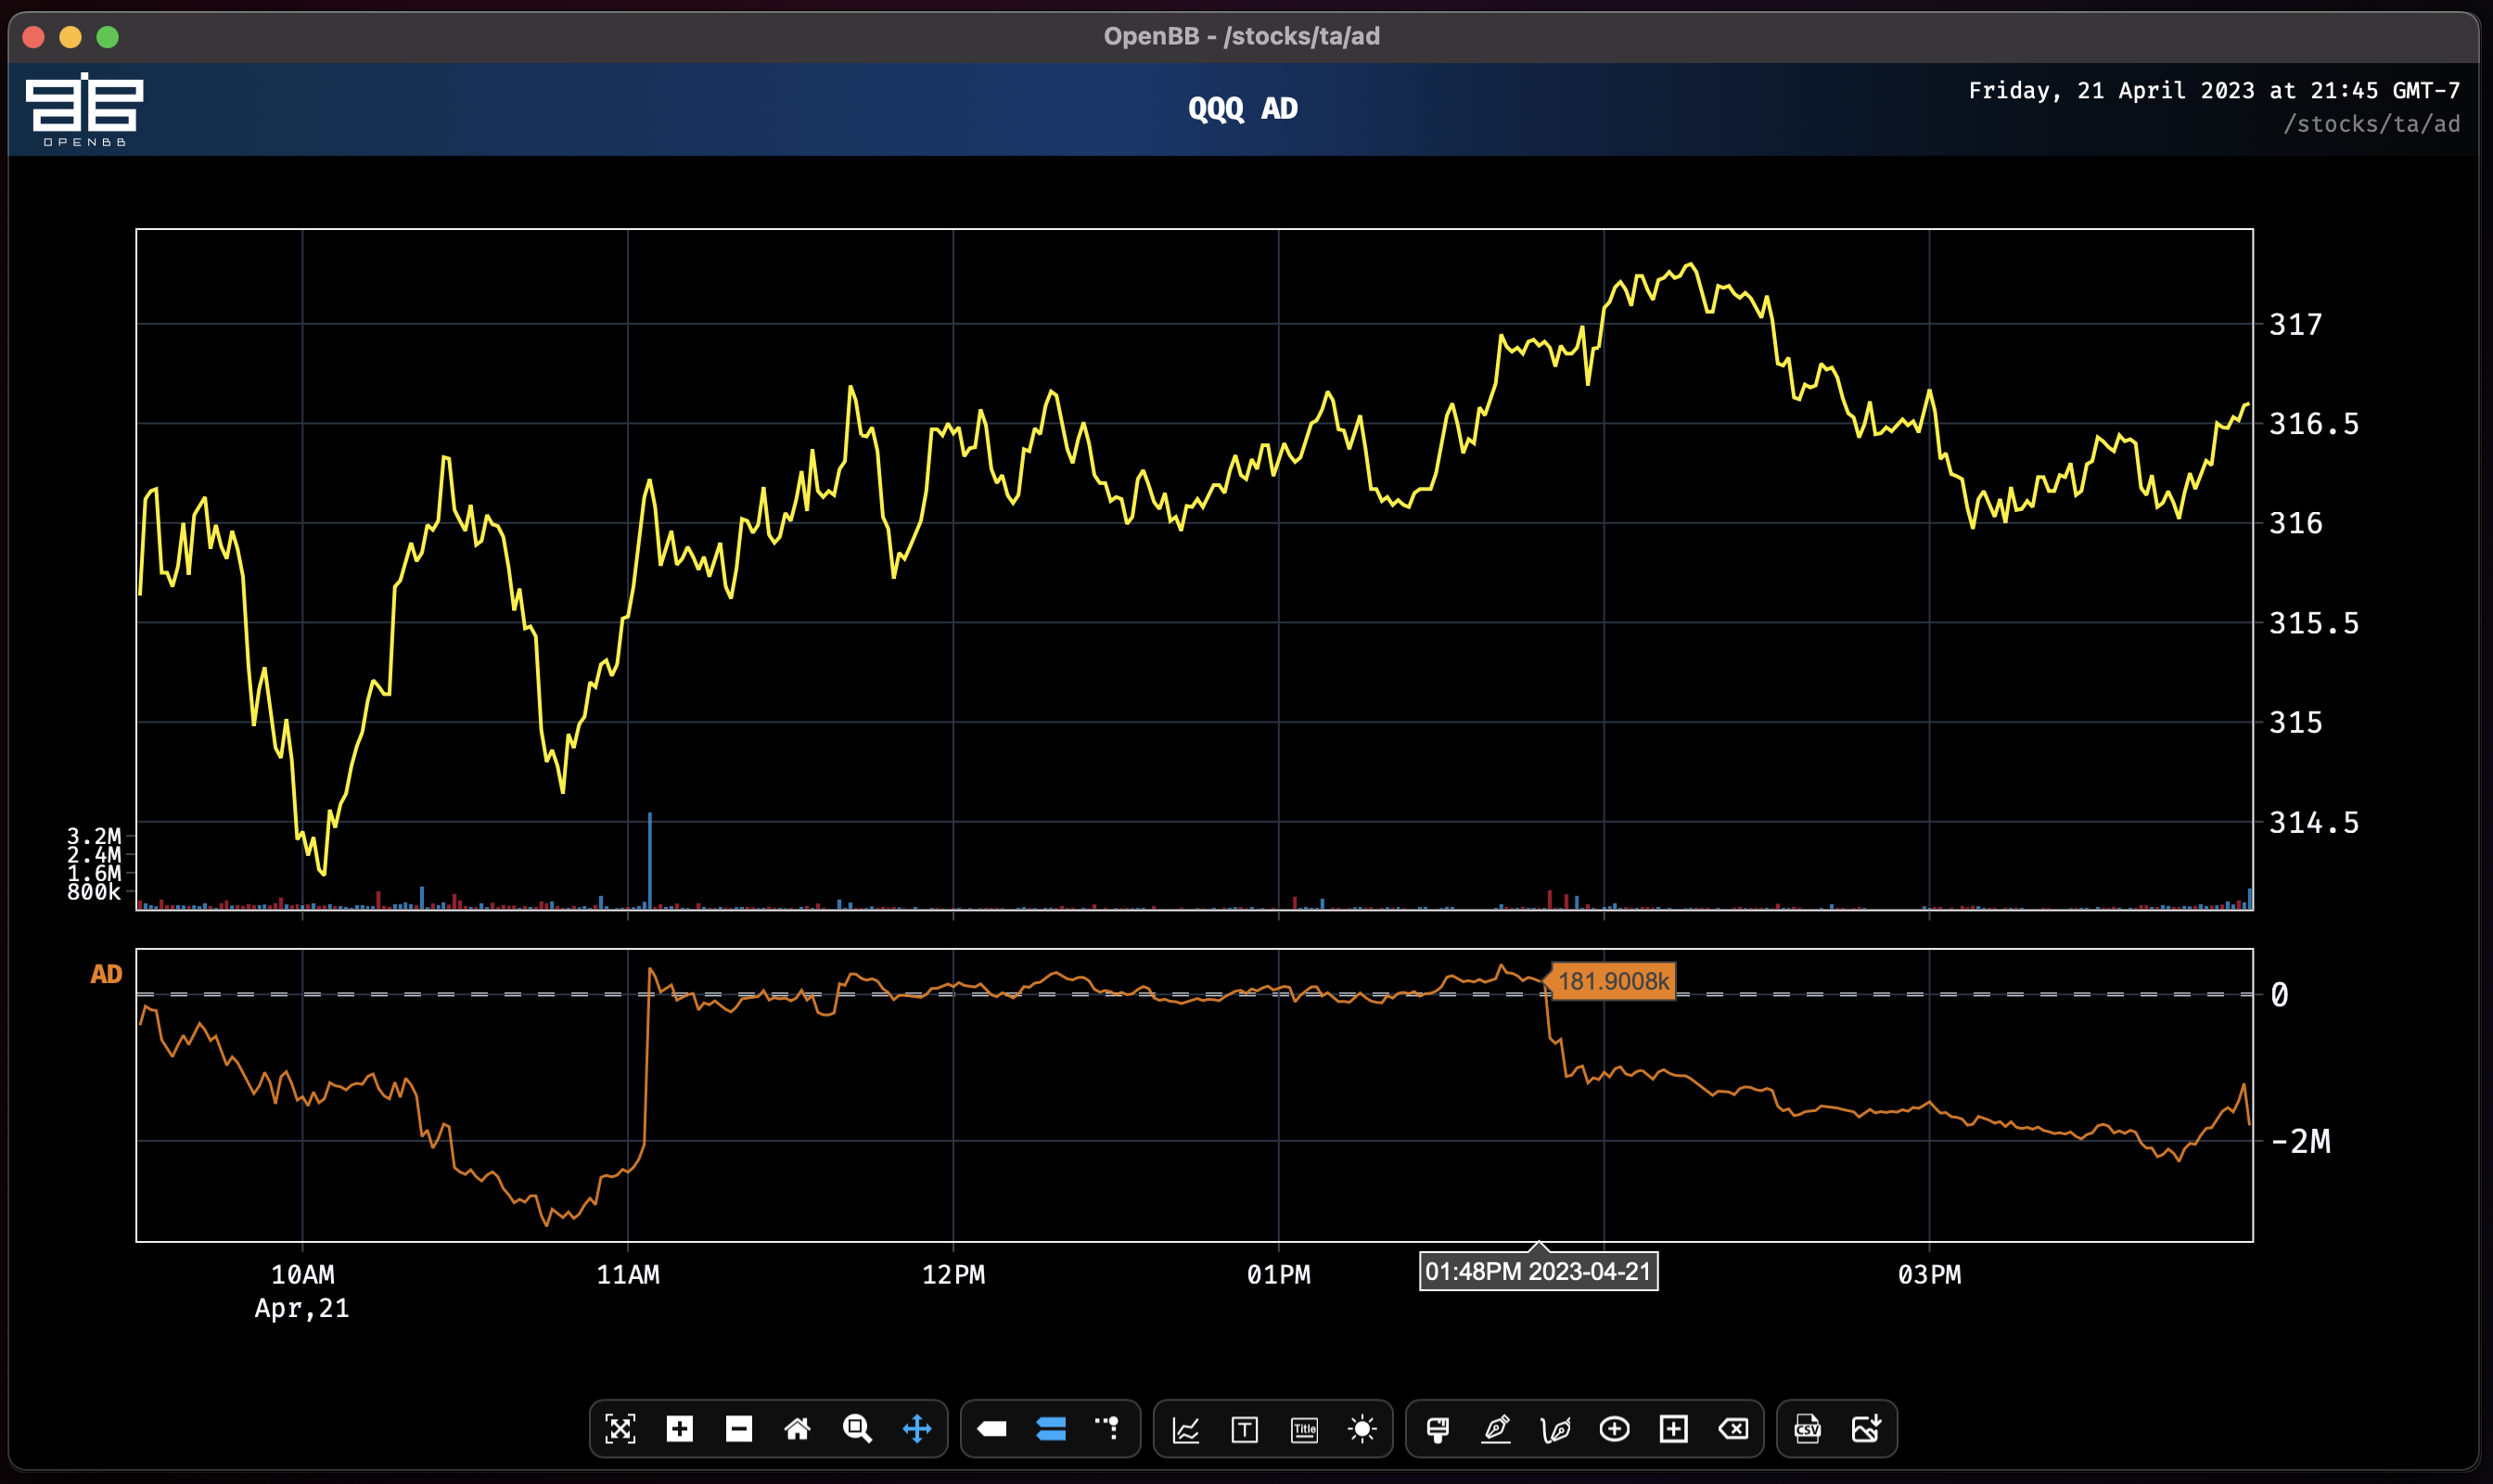Image resolution: width=2493 pixels, height=1484 pixels.
Task: Export data with the CSV icon
Action: (1808, 1429)
